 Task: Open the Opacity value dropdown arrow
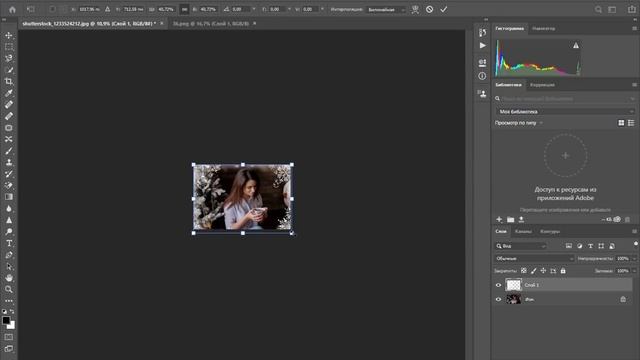point(634,258)
